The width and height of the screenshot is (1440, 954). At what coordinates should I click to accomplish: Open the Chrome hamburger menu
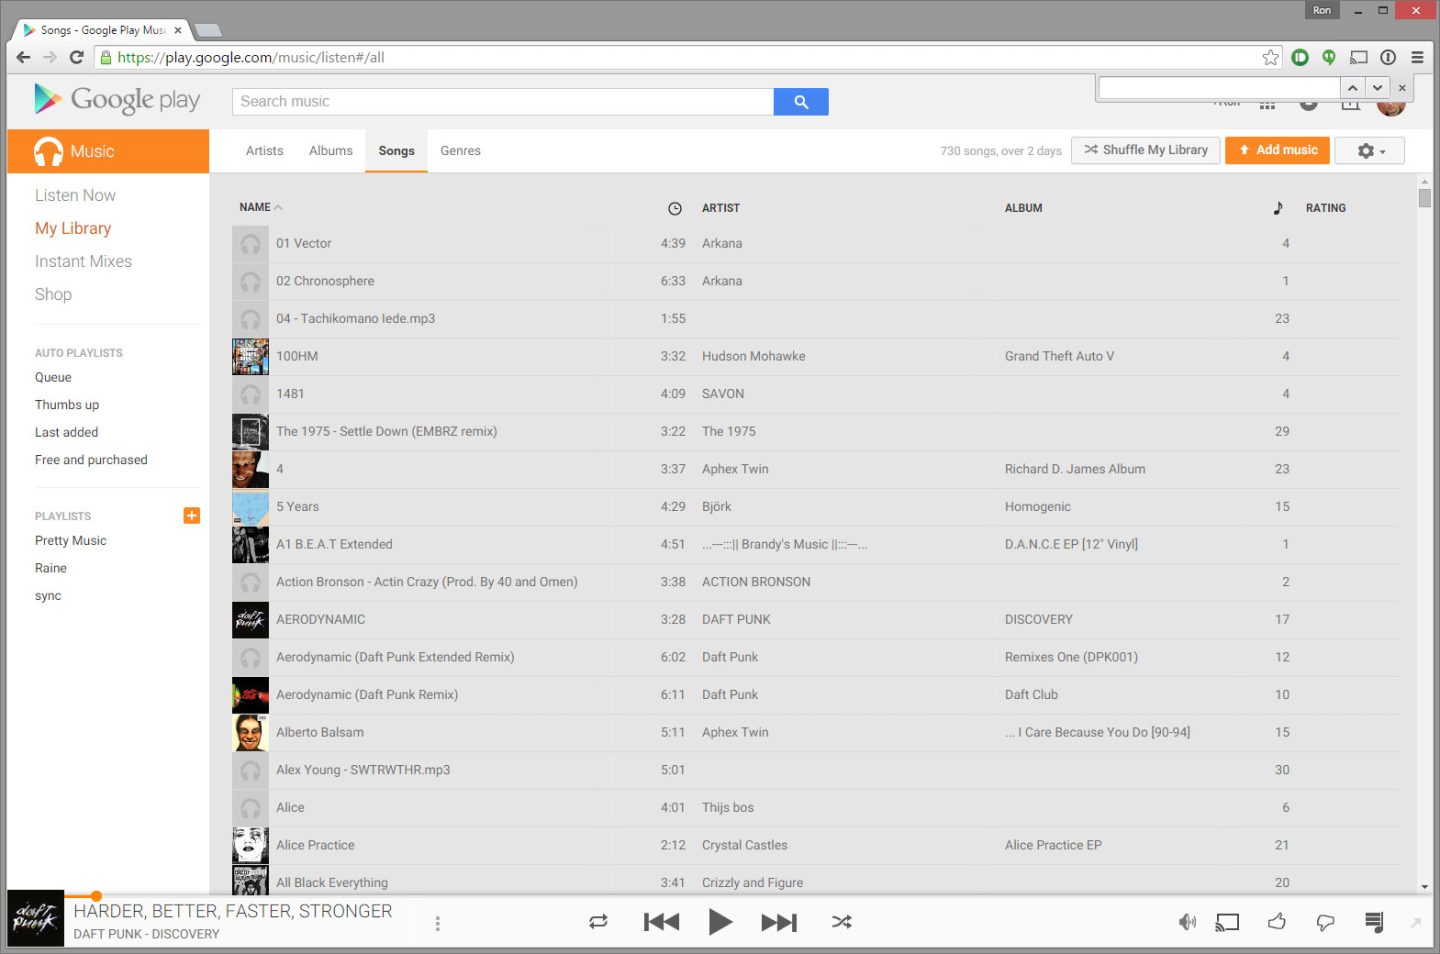(1417, 57)
